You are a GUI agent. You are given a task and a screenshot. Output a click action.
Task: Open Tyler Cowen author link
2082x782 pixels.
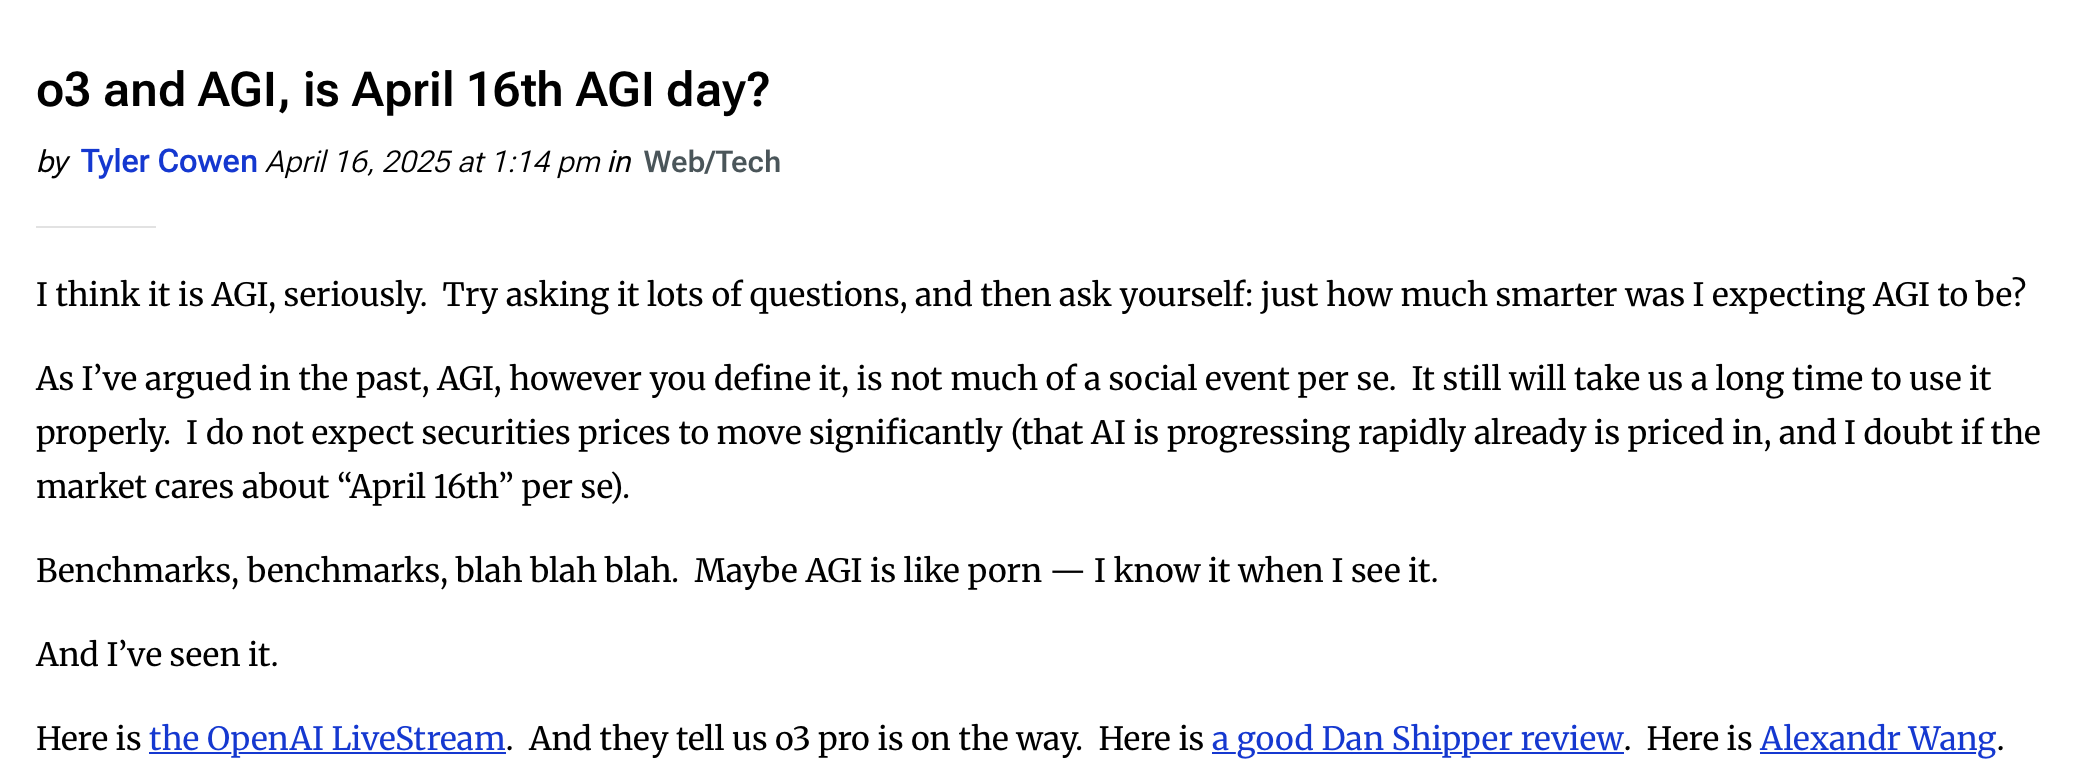click(169, 162)
